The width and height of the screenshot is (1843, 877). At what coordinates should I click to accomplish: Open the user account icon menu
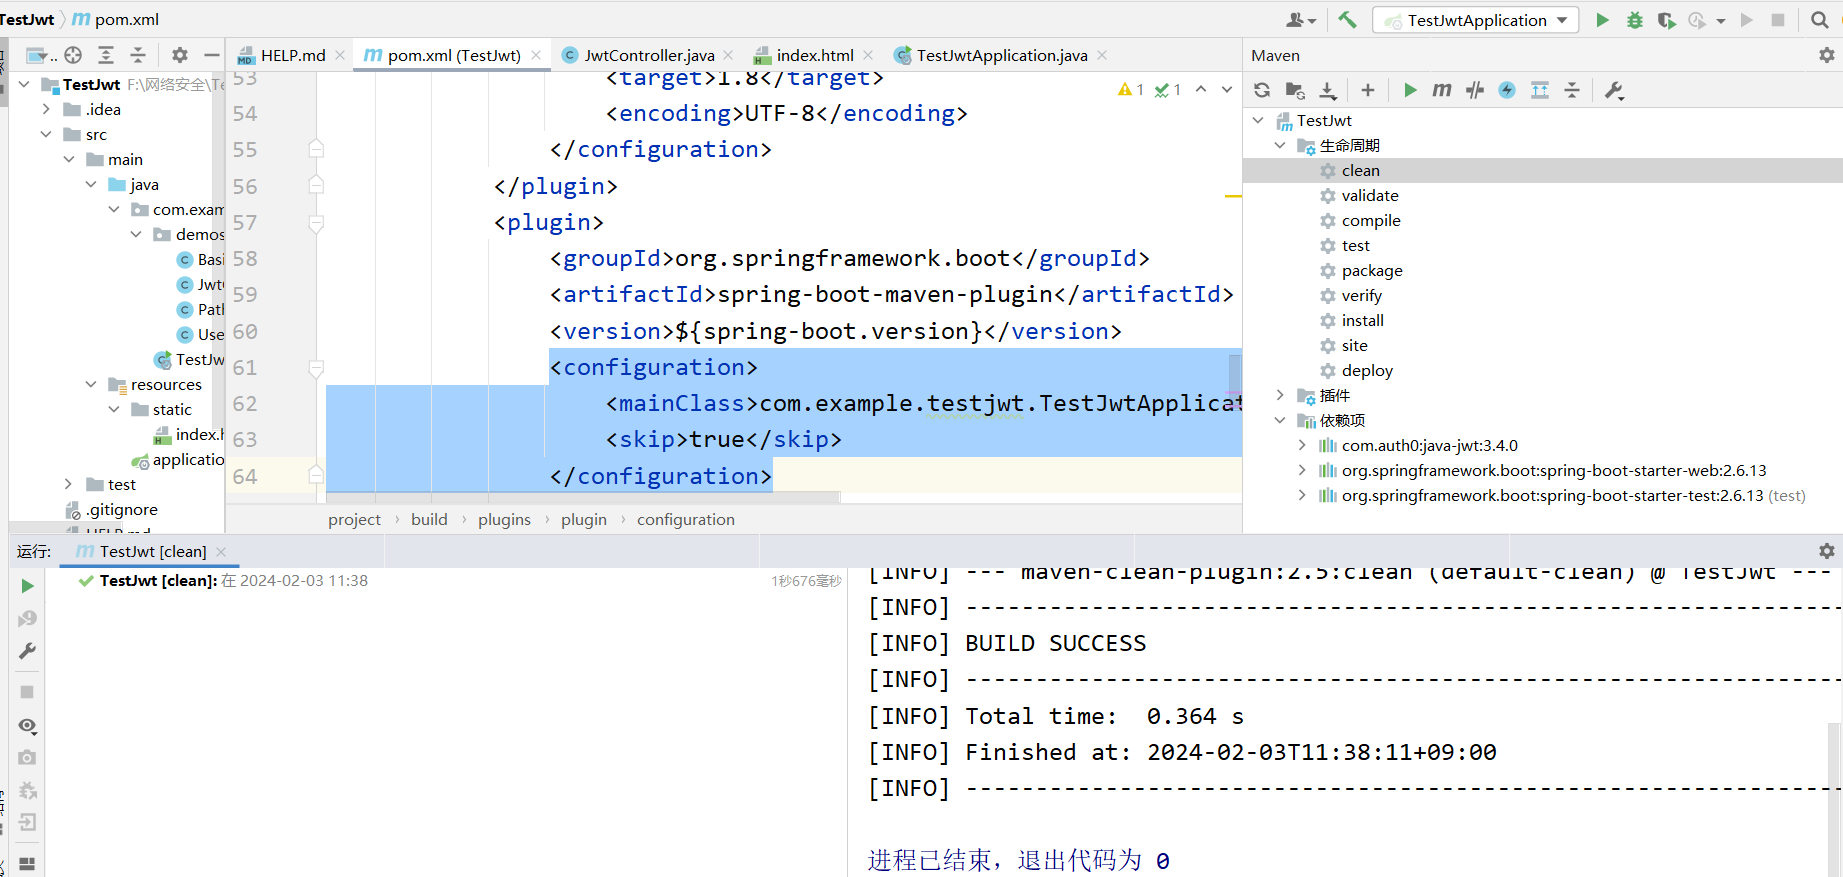coord(1300,20)
